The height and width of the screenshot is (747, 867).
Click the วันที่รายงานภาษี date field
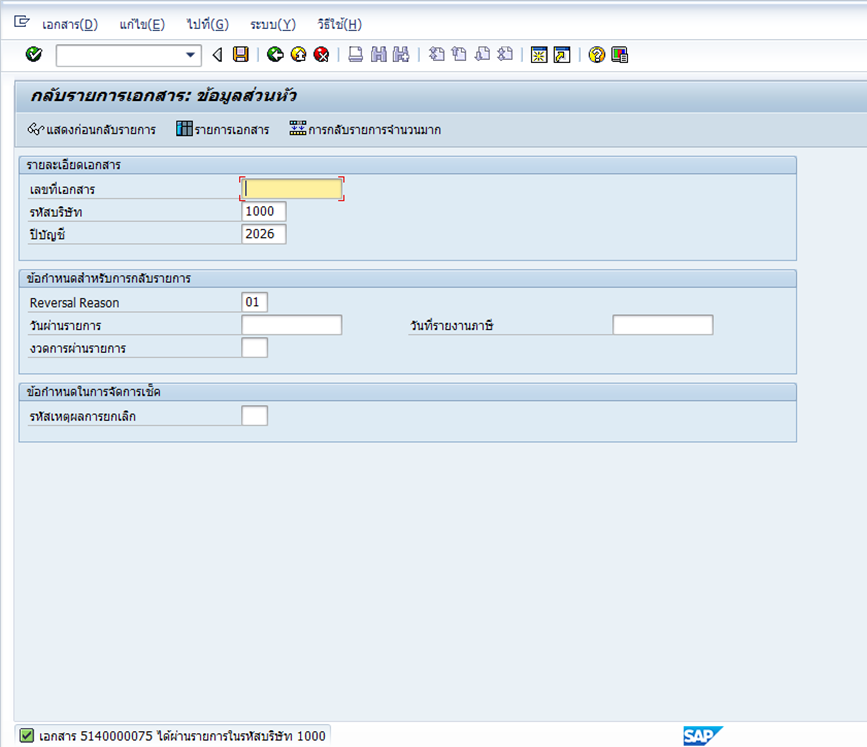[662, 325]
